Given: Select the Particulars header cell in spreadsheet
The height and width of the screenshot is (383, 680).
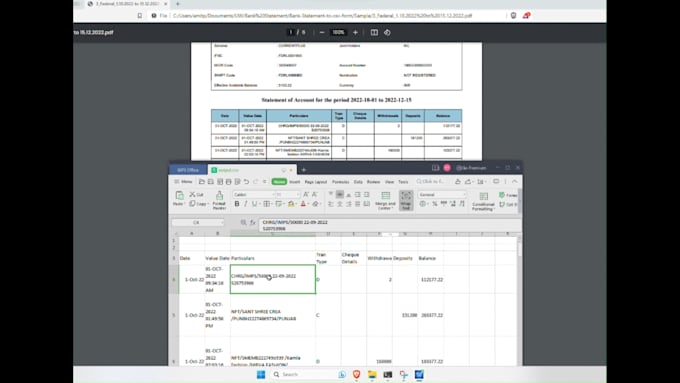Looking at the screenshot, I should tap(273, 258).
